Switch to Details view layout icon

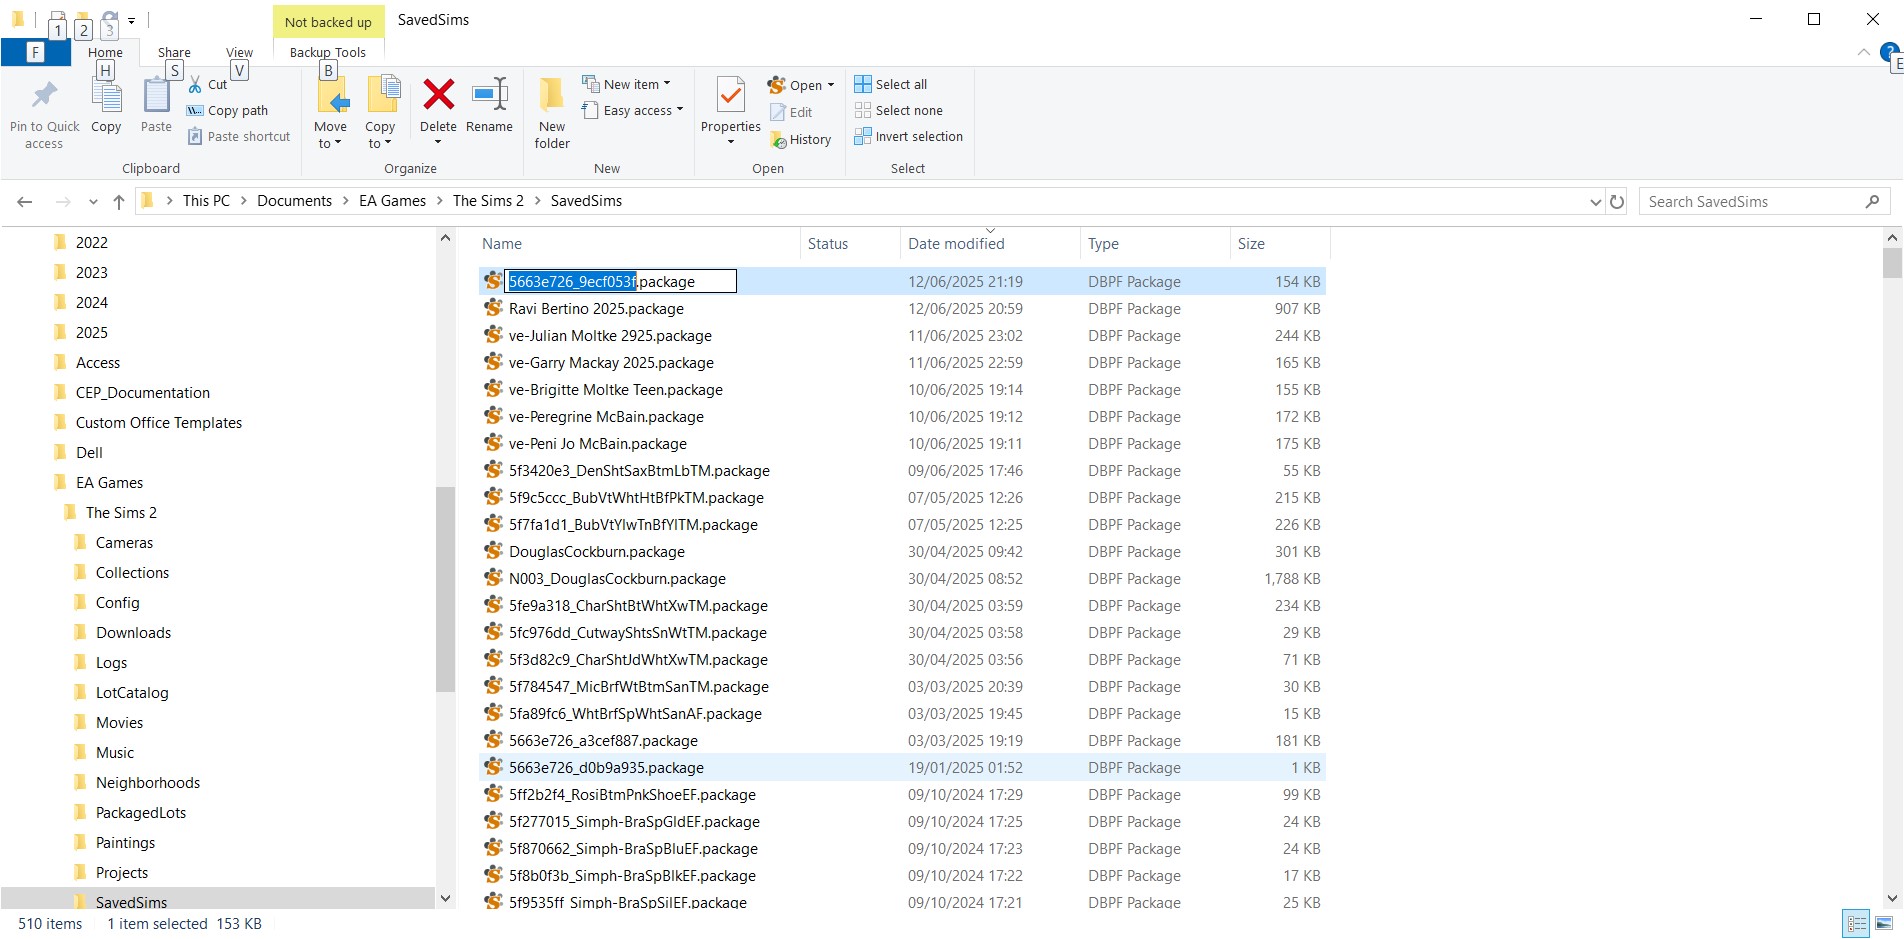coord(1857,924)
